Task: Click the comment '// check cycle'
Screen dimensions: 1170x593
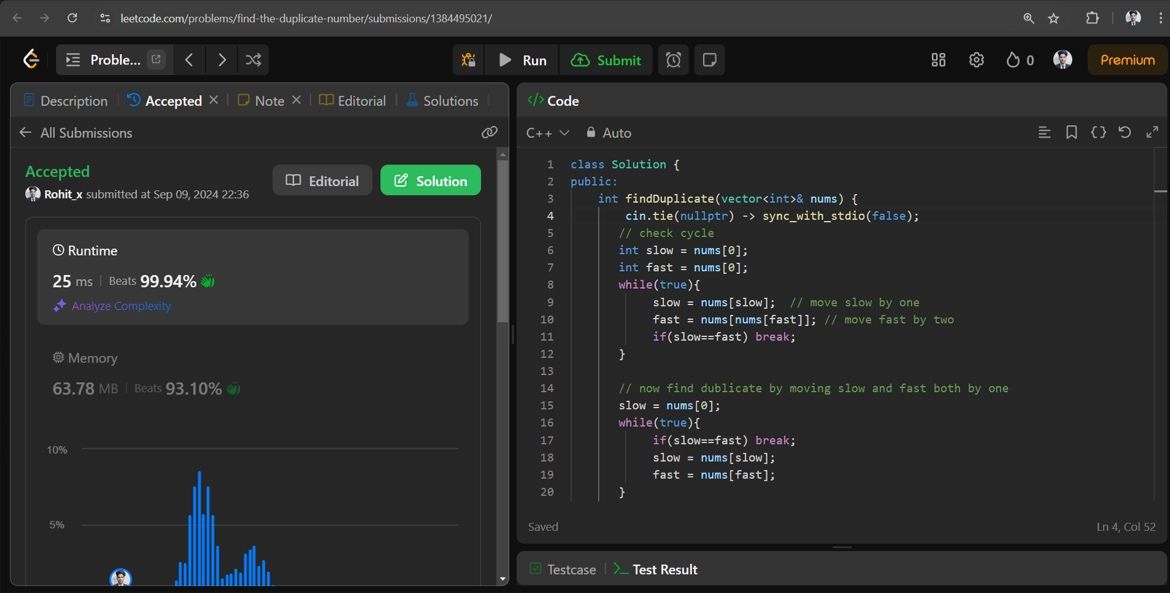Action: (666, 233)
